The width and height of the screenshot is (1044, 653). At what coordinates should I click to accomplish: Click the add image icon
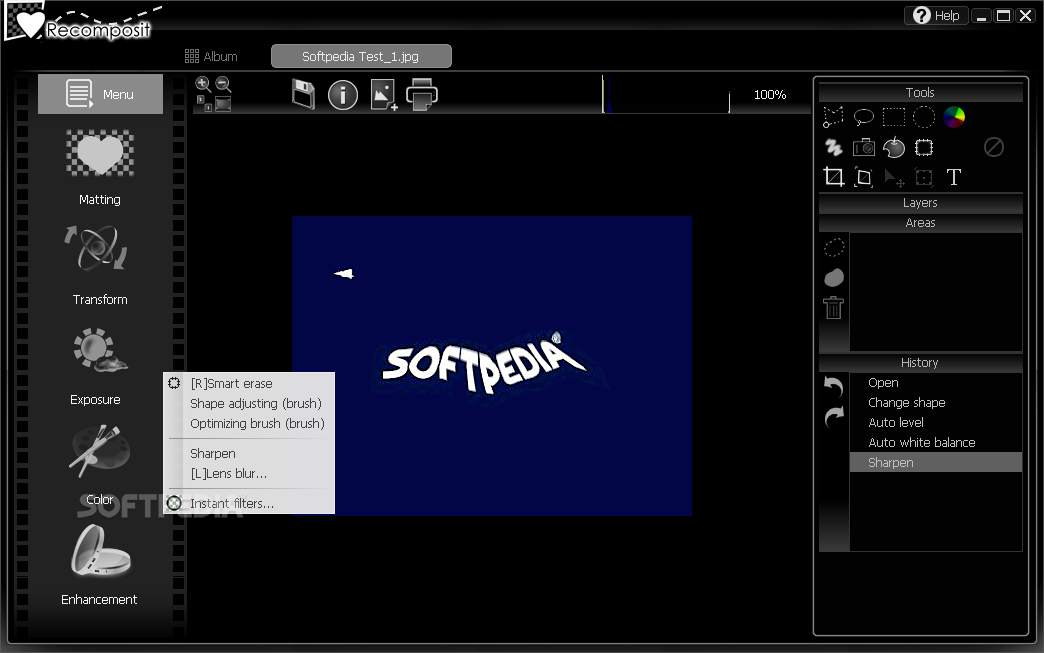pyautogui.click(x=384, y=95)
